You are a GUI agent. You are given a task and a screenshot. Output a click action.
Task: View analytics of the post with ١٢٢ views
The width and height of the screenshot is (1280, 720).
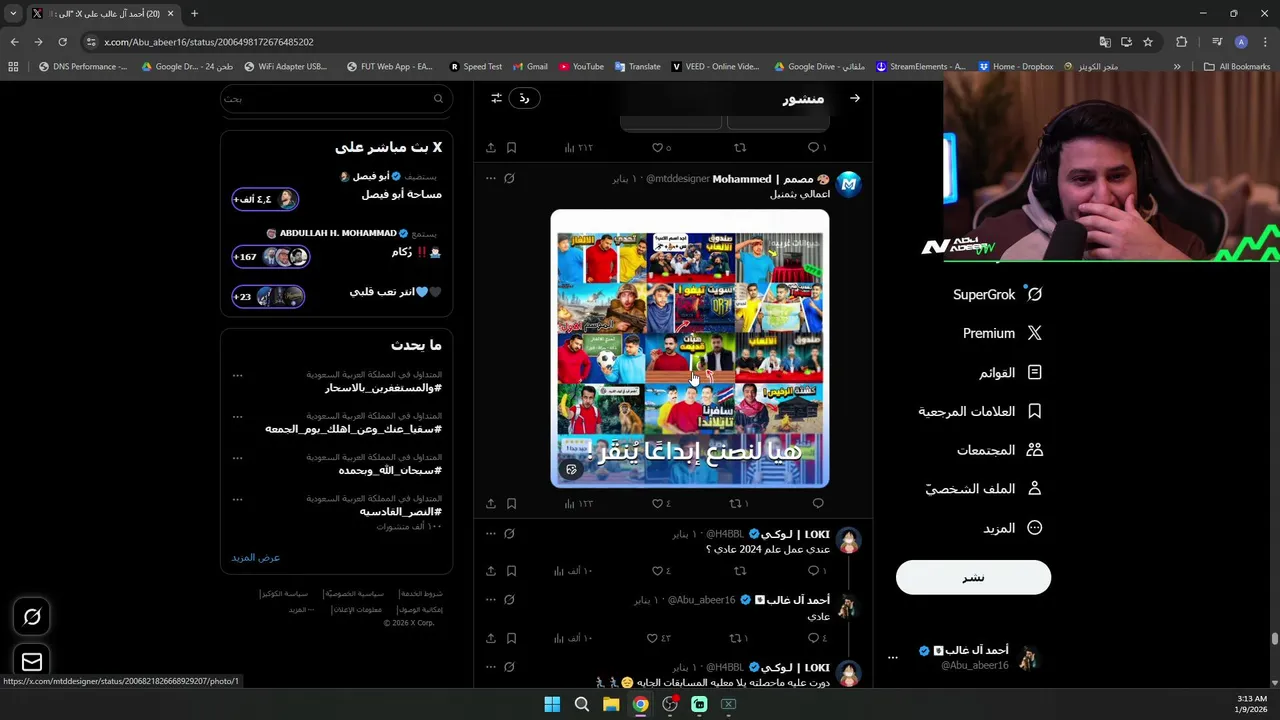(x=579, y=503)
